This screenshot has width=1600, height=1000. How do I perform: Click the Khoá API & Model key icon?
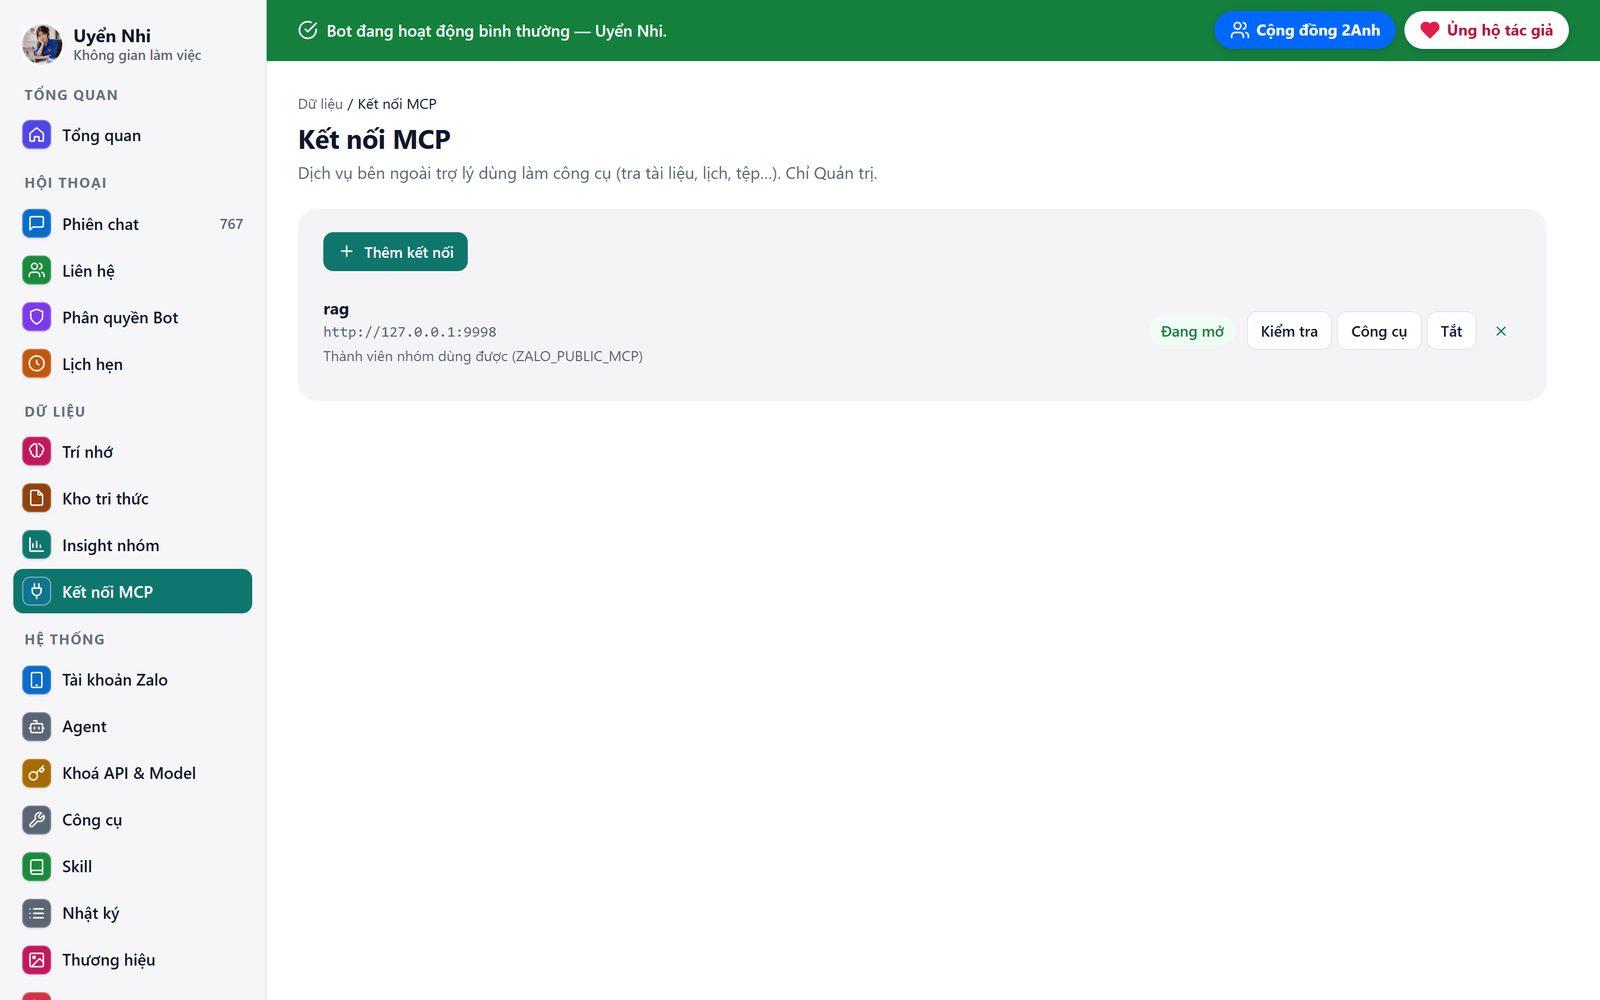pos(37,773)
